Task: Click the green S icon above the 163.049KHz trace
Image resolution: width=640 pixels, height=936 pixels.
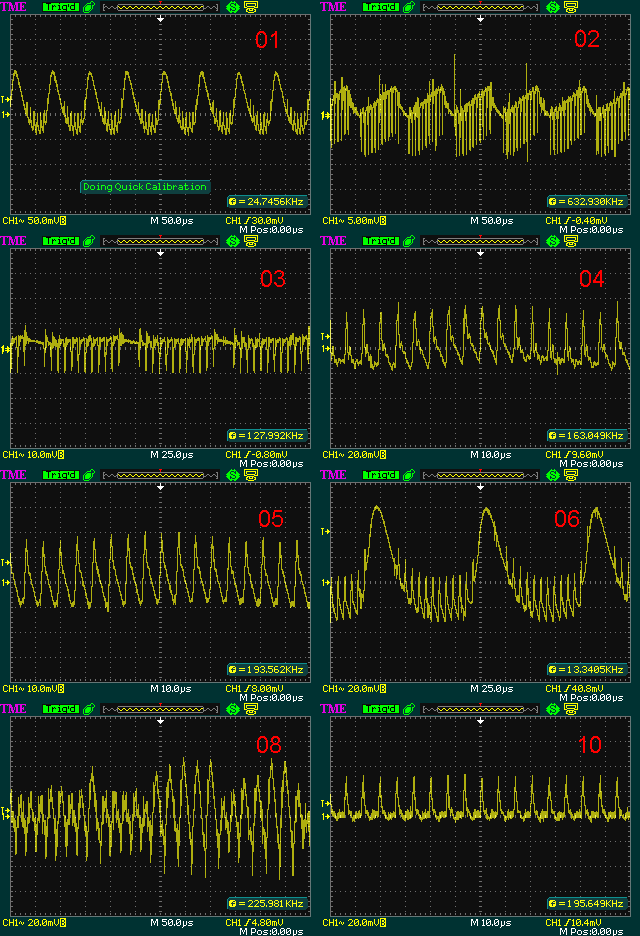Action: pyautogui.click(x=553, y=241)
